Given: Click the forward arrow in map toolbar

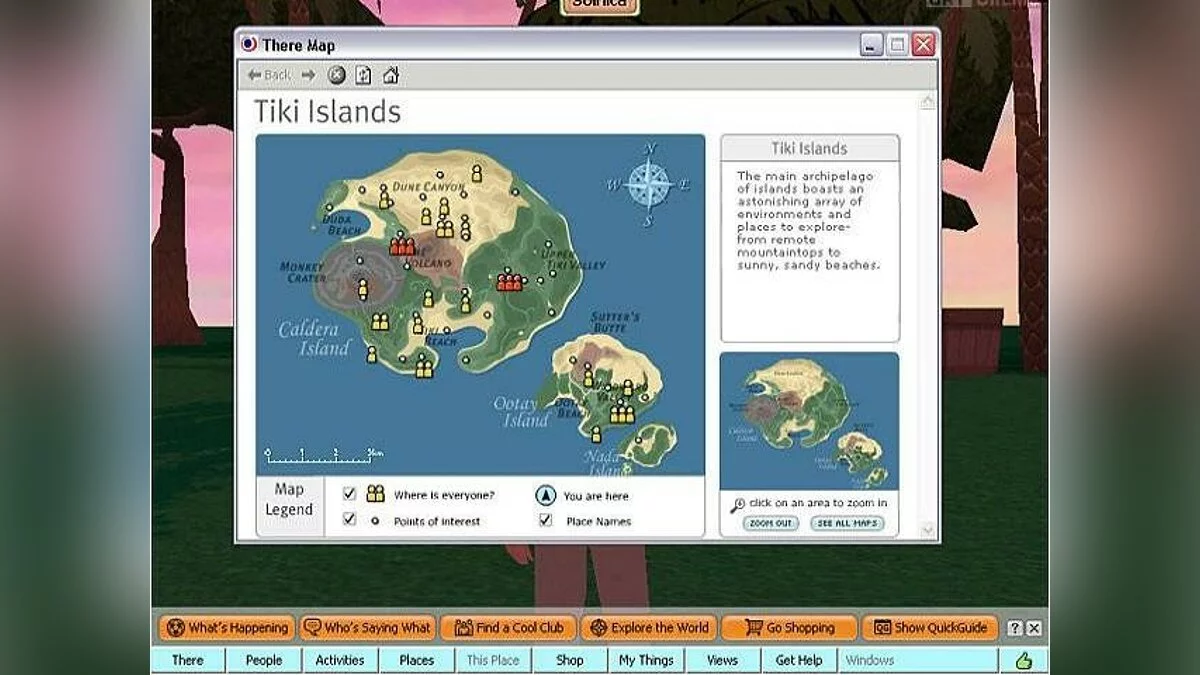Looking at the screenshot, I should (308, 75).
